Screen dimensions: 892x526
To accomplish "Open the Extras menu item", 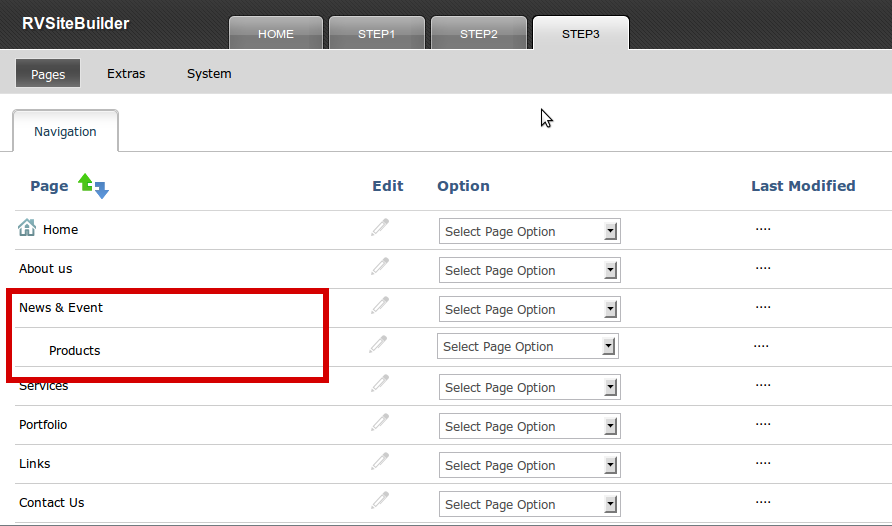I will pyautogui.click(x=126, y=73).
